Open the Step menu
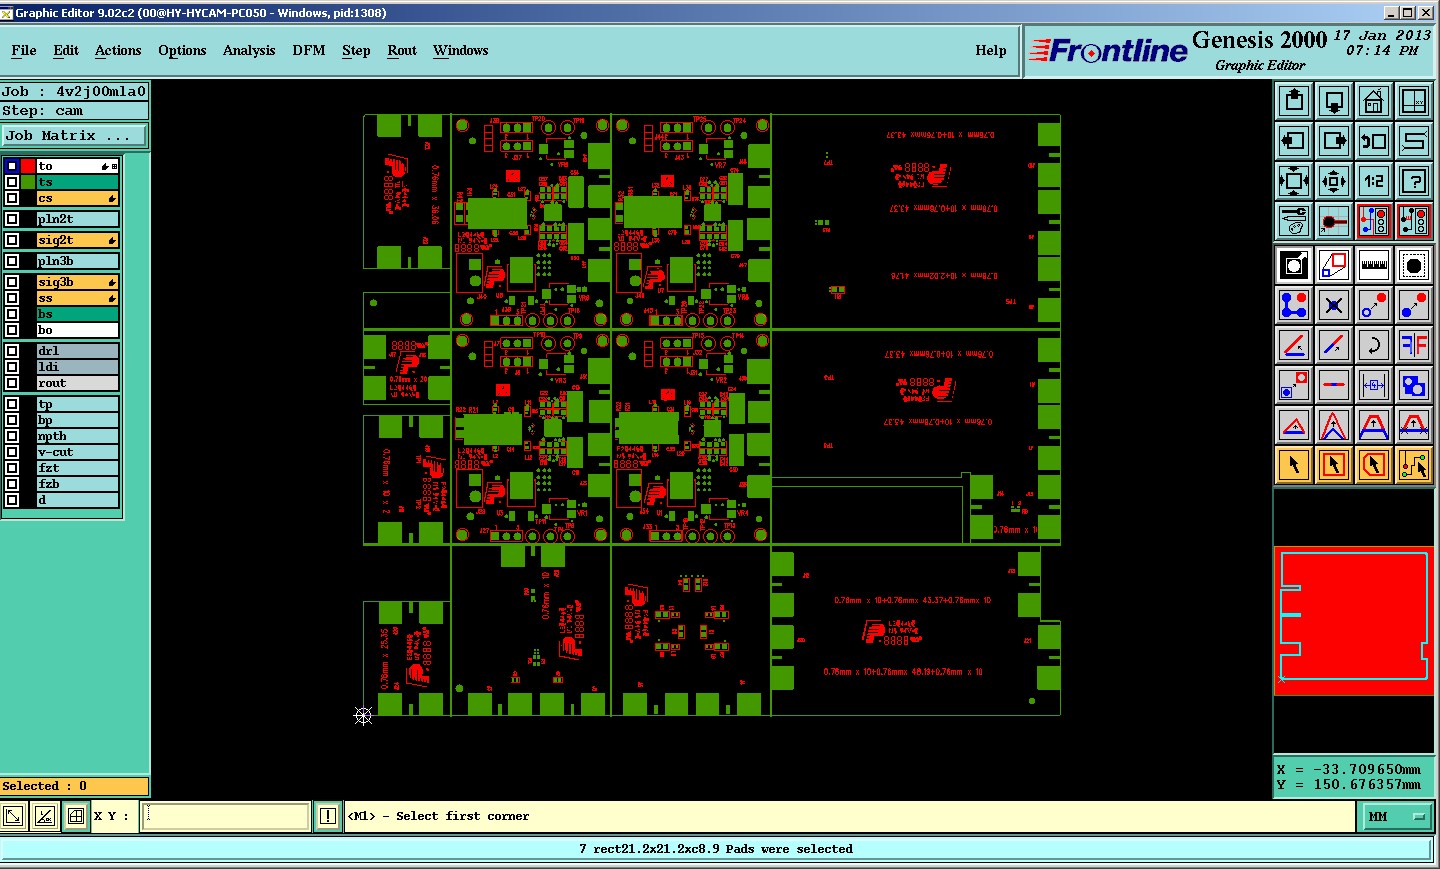This screenshot has height=869, width=1440. coord(356,50)
